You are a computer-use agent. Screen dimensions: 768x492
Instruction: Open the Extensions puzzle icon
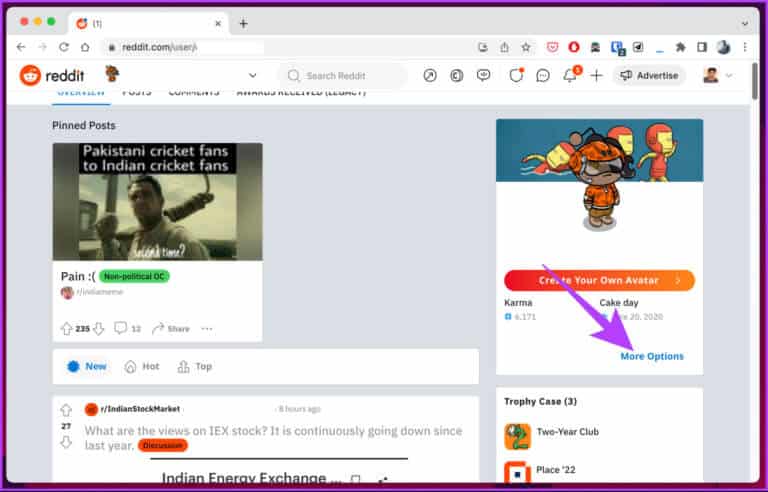(x=680, y=47)
